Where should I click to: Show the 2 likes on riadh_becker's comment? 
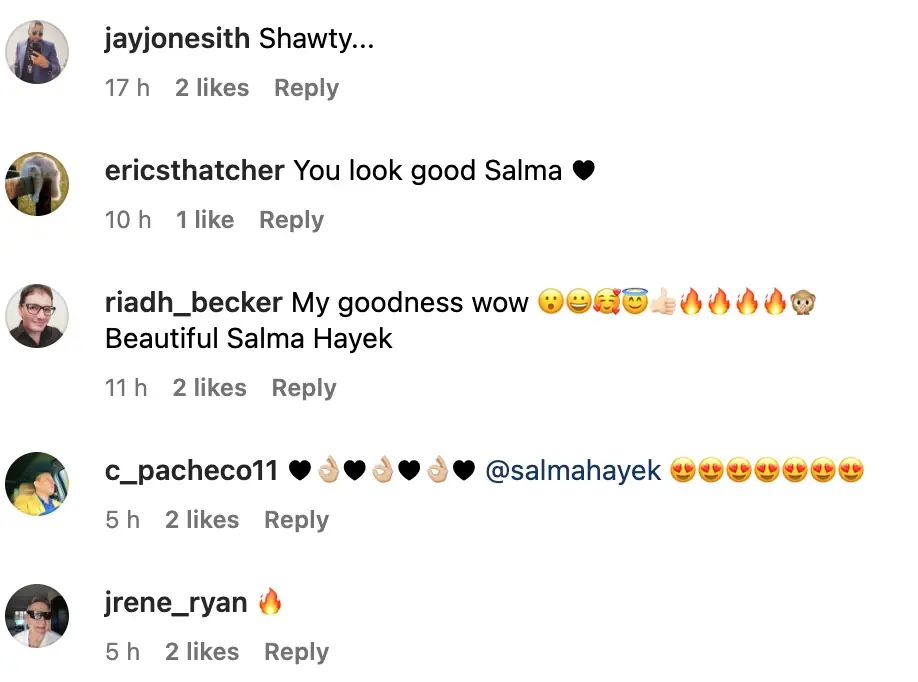[x=210, y=388]
